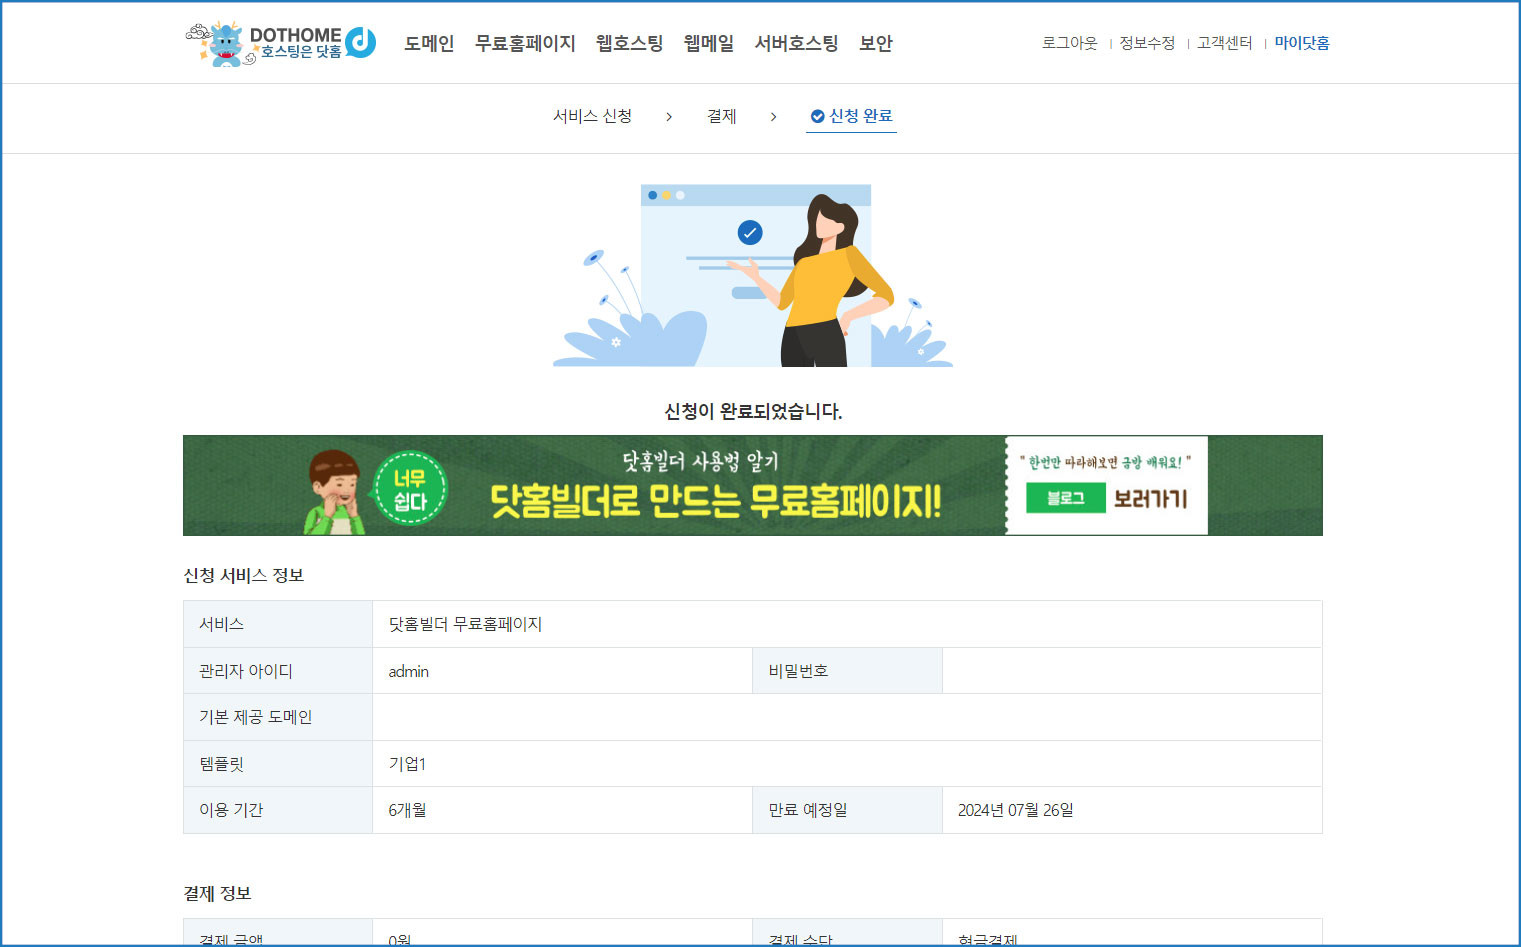Click the green 블로그 button in banner
Image resolution: width=1521 pixels, height=947 pixels.
1065,498
